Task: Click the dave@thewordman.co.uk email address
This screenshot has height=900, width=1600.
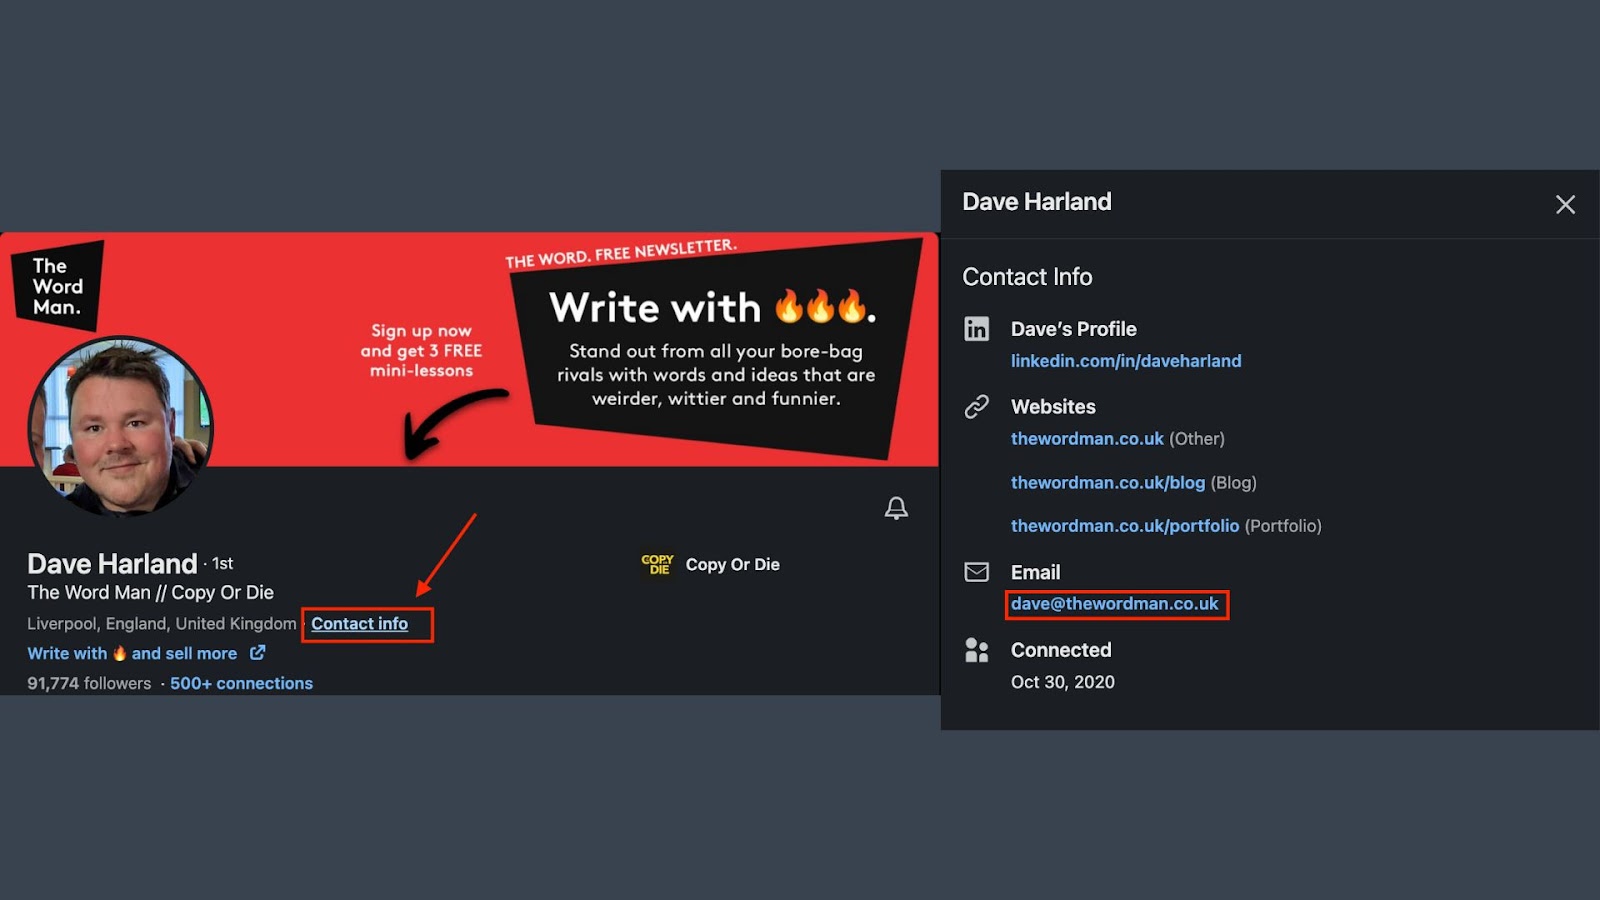Action: (x=1115, y=604)
